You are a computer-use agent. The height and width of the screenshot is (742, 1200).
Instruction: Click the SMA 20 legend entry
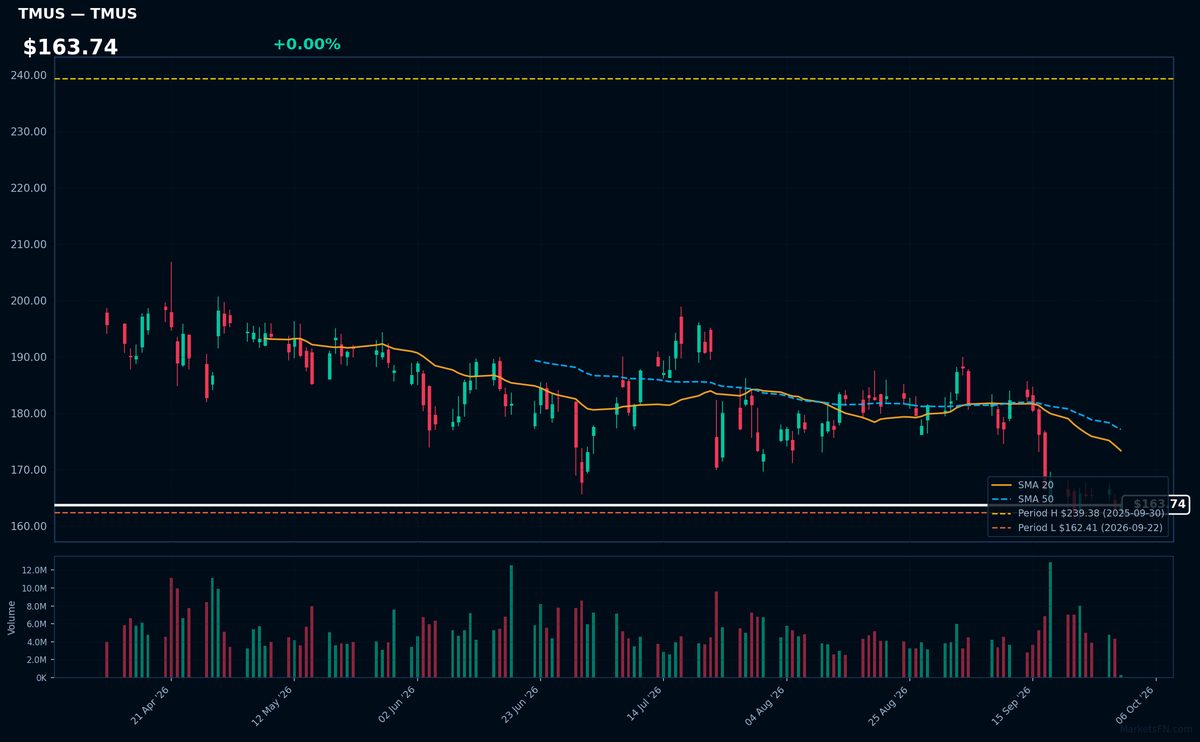tap(1021, 485)
